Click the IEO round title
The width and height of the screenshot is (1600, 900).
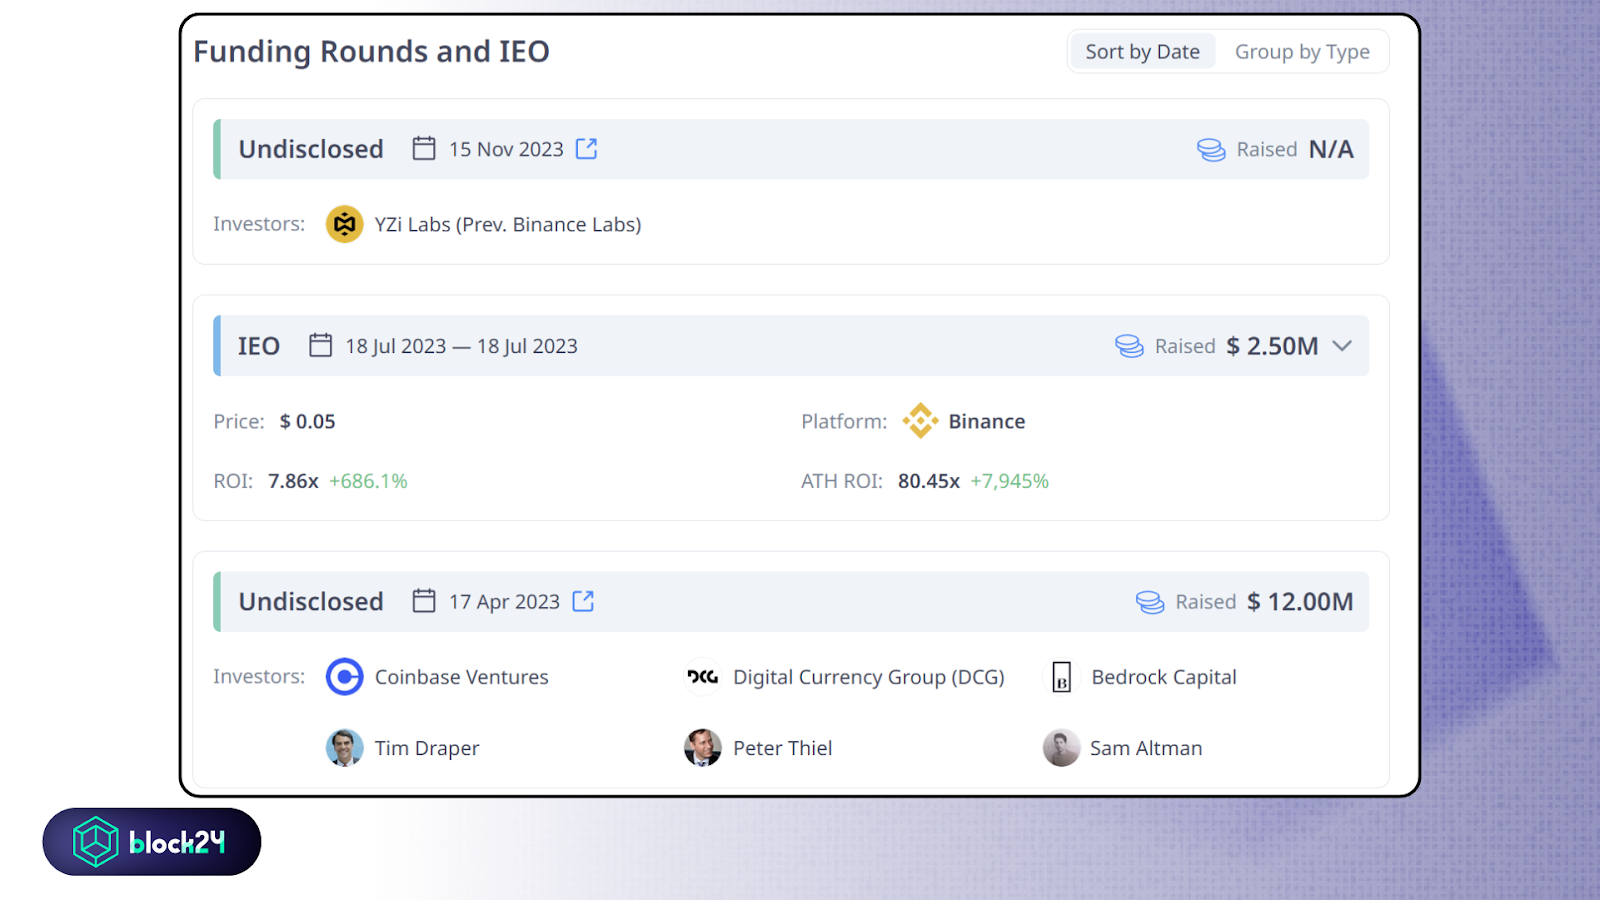259,346
